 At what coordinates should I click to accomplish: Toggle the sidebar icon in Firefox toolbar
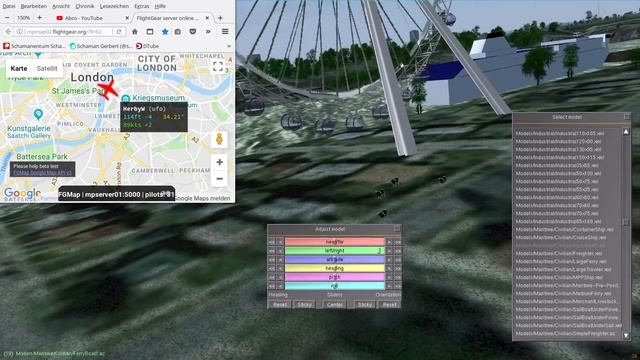(x=150, y=31)
